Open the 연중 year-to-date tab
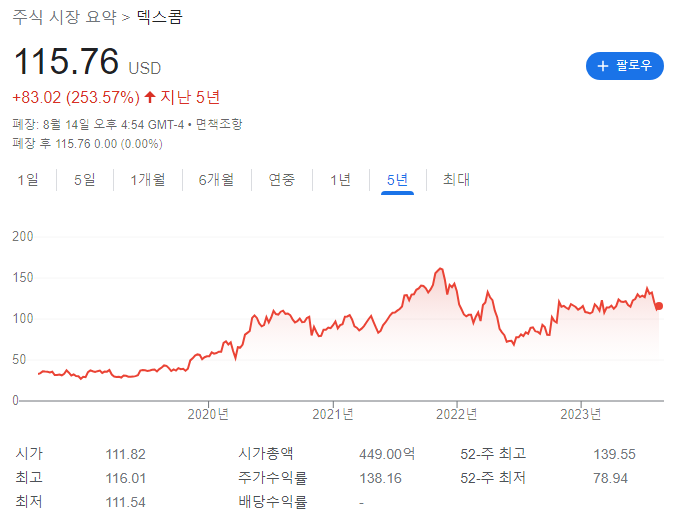The height and width of the screenshot is (522, 684). click(282, 180)
